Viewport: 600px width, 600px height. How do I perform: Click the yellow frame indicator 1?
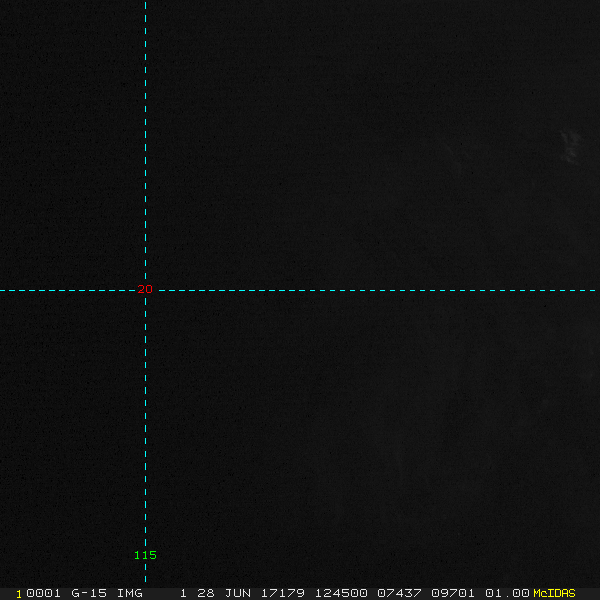19,594
